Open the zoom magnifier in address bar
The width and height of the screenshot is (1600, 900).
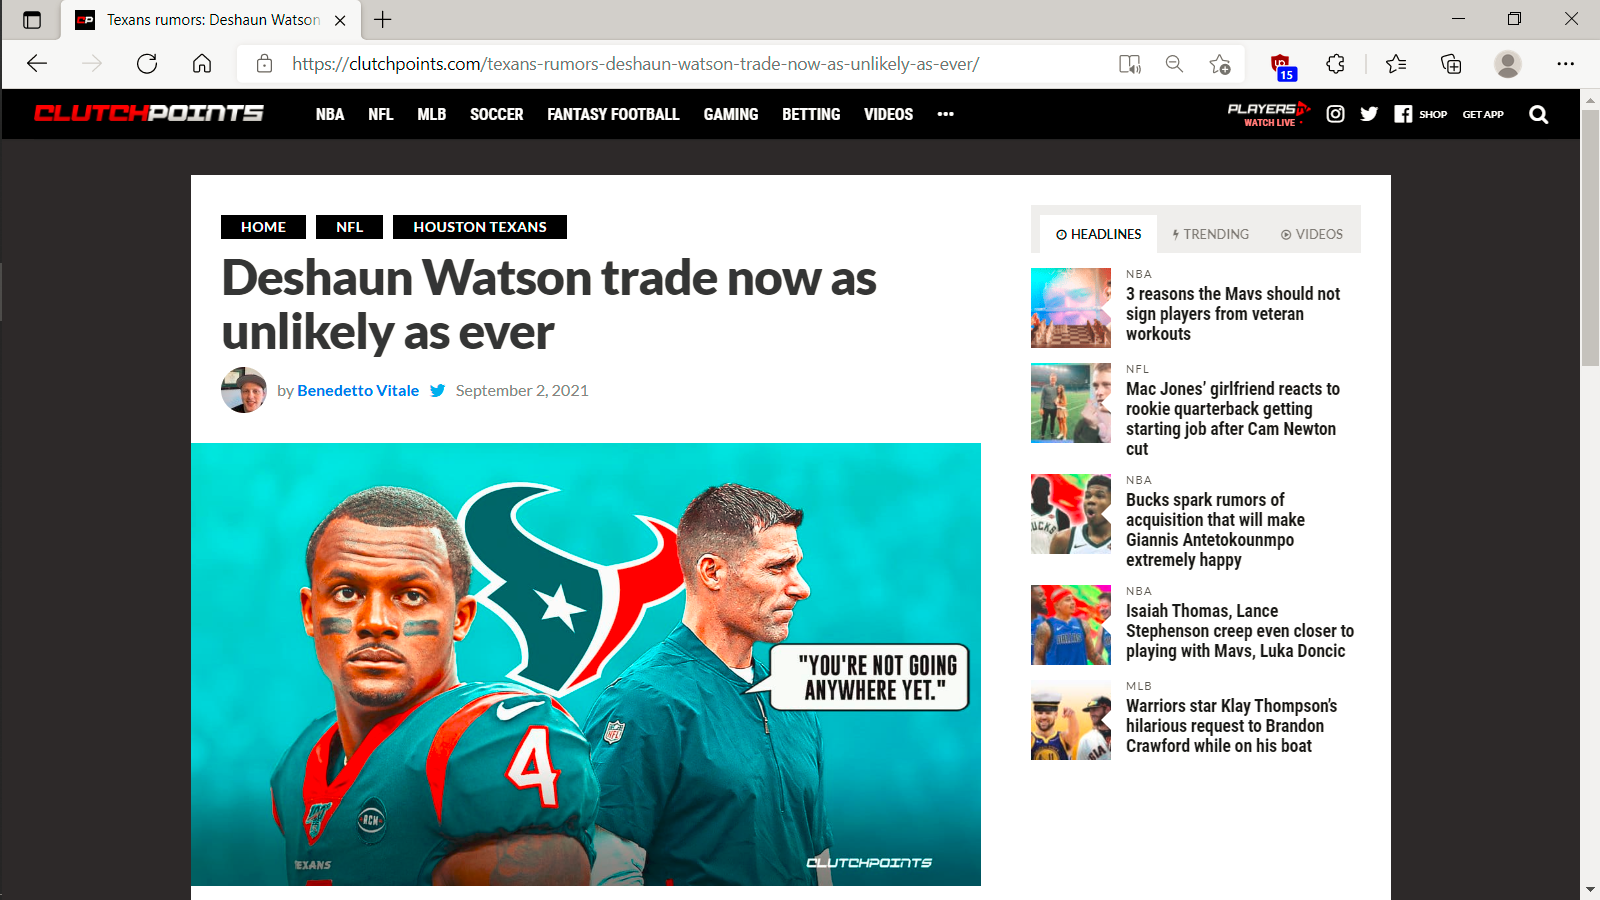pyautogui.click(x=1175, y=64)
